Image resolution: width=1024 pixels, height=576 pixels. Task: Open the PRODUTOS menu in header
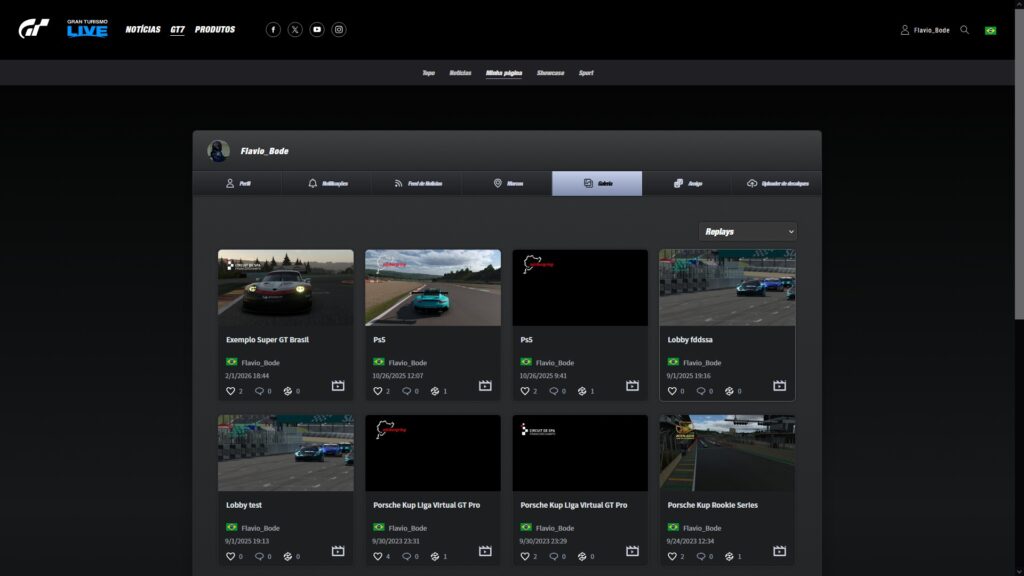(x=215, y=30)
